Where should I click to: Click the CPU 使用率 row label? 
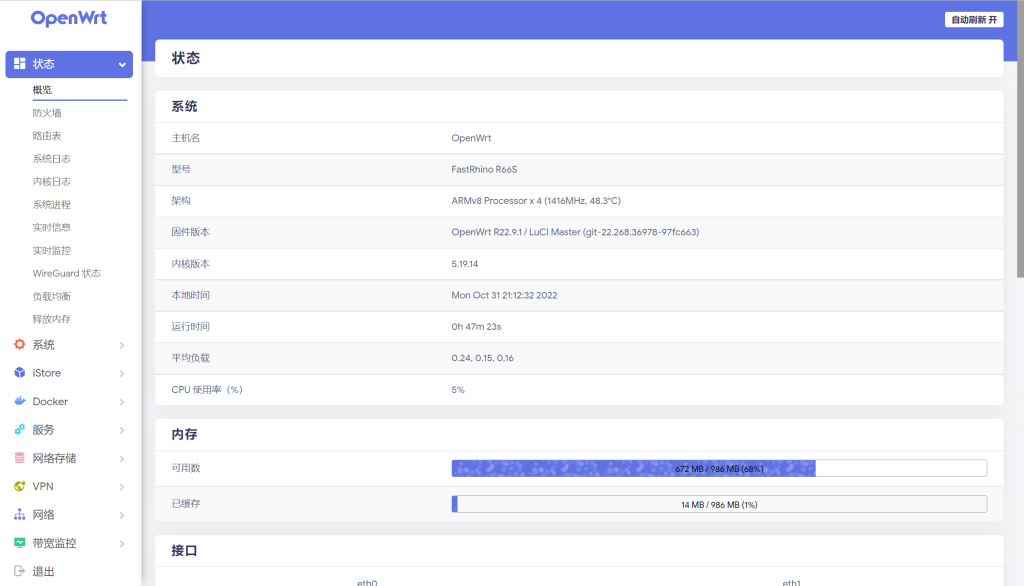[x=206, y=389]
